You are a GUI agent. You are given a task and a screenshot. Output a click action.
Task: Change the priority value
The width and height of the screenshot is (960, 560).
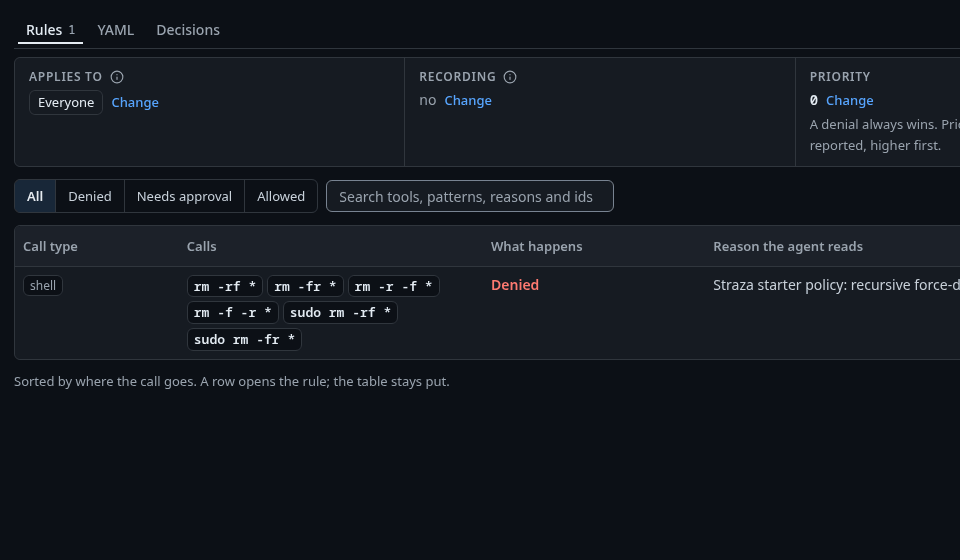pos(849,100)
